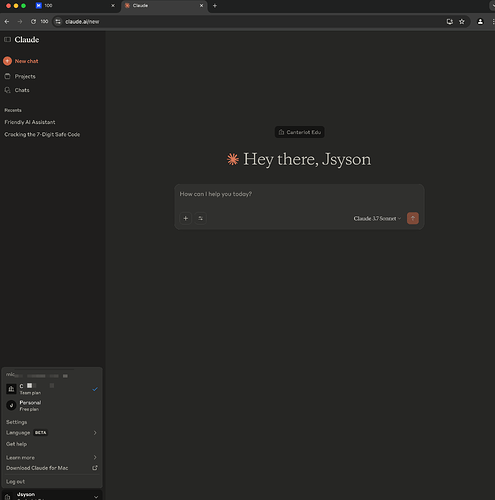Open the Friendly AI Assistant recent chat

pyautogui.click(x=30, y=122)
